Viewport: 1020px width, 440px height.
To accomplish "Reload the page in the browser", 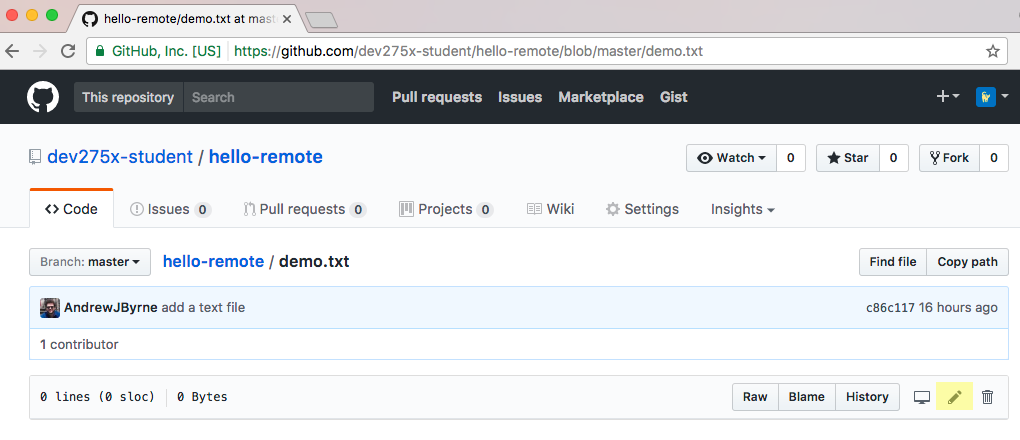I will coord(68,51).
